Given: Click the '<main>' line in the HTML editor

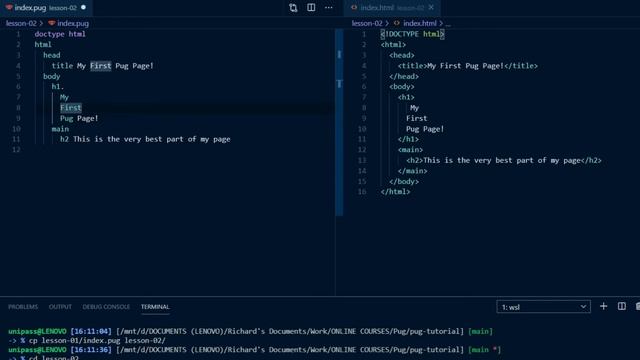Looking at the screenshot, I should (x=410, y=150).
